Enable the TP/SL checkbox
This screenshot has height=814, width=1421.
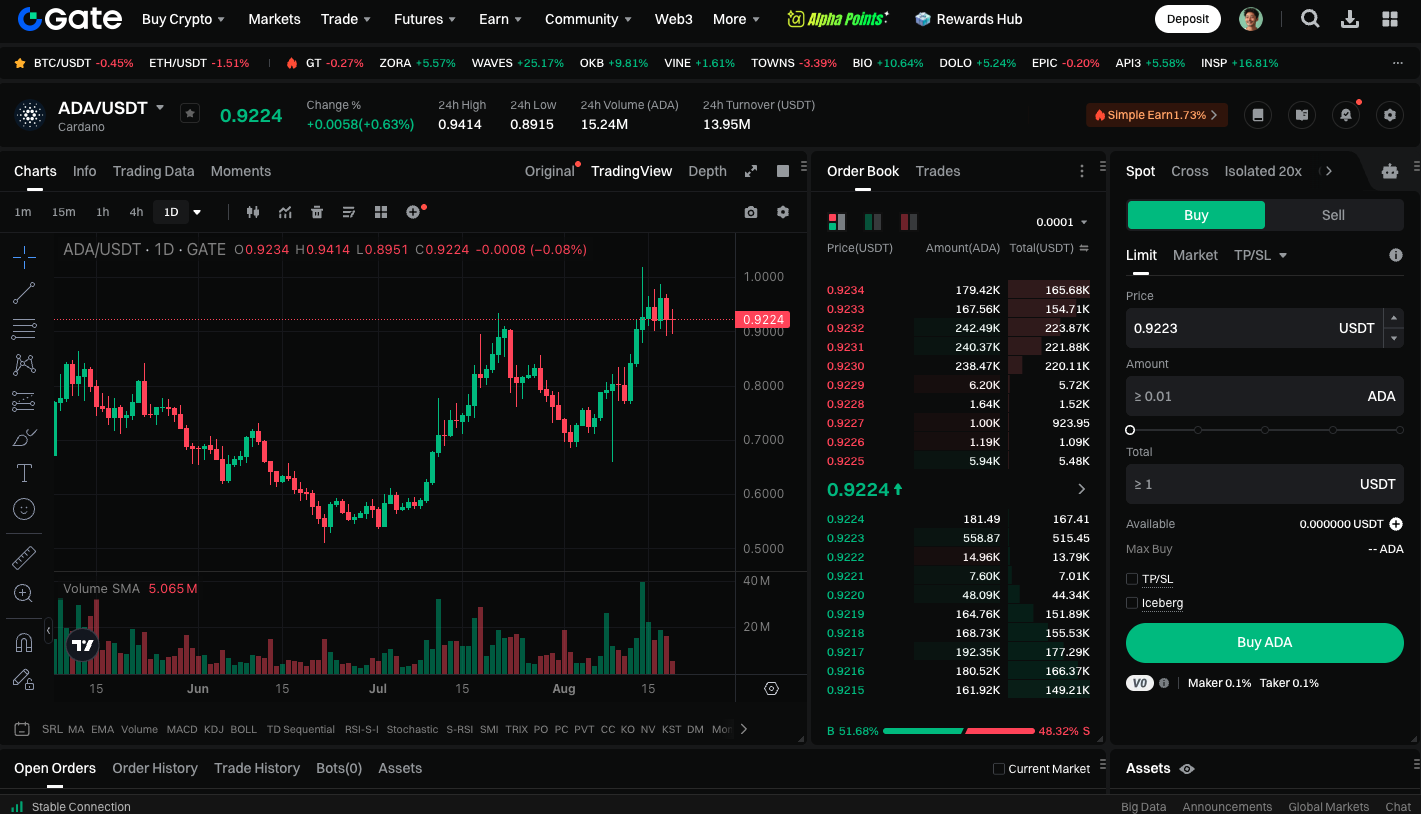click(x=1132, y=579)
